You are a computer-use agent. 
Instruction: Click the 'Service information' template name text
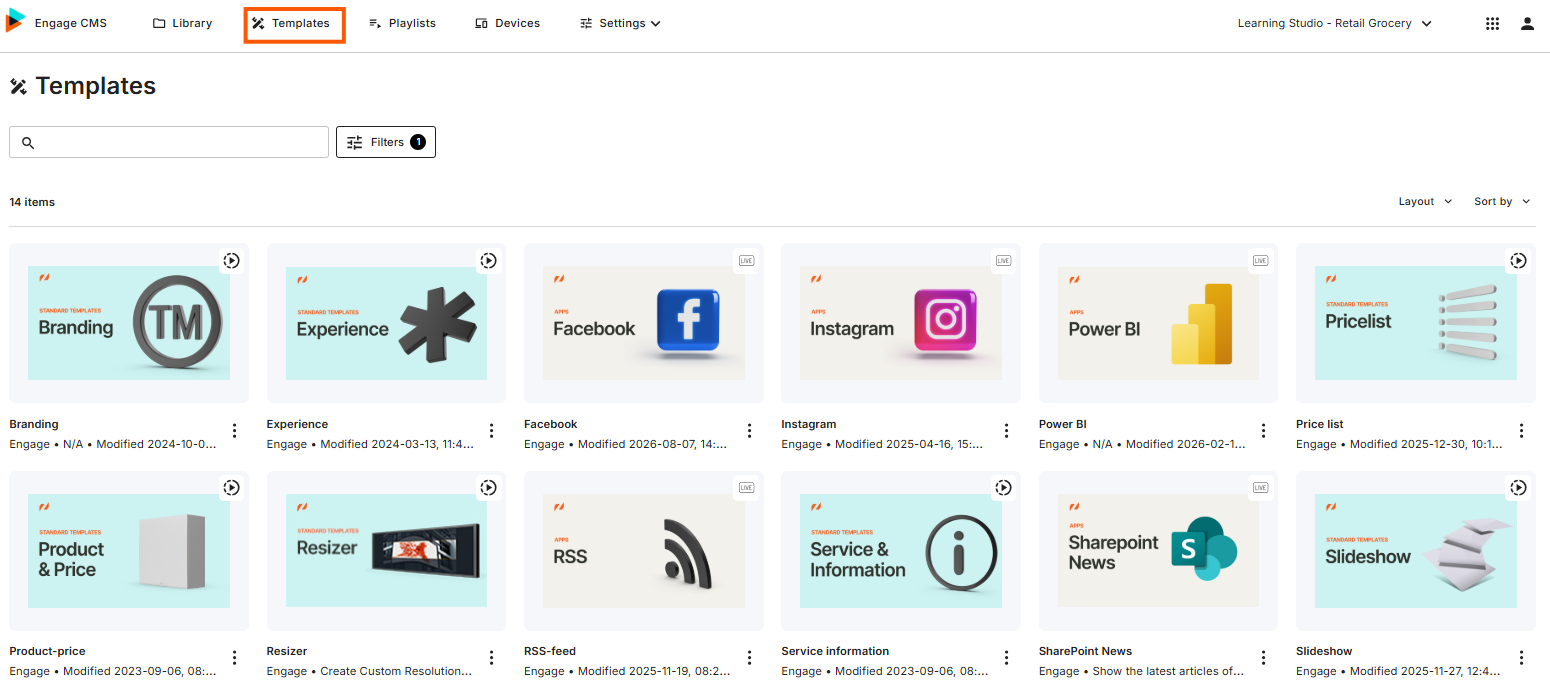pos(835,651)
